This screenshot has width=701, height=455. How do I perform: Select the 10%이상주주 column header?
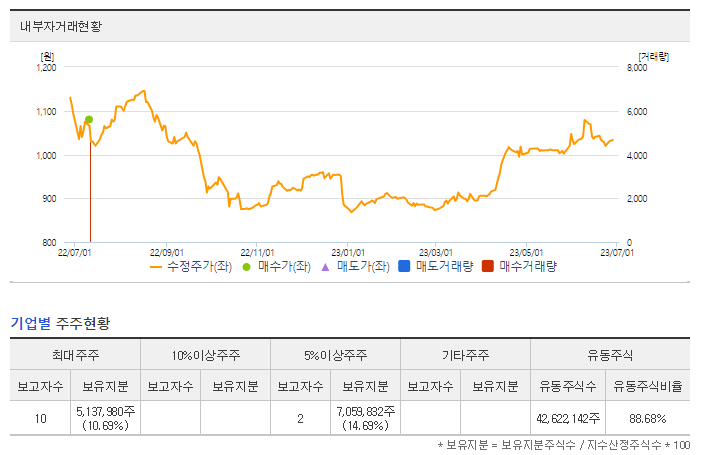click(206, 355)
